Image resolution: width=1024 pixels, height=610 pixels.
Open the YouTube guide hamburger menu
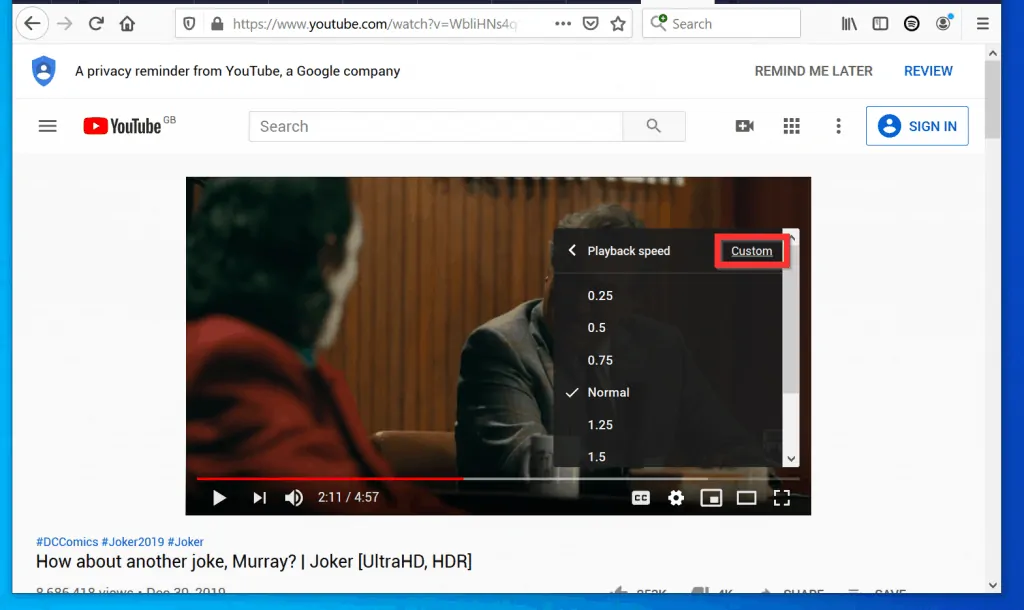[48, 126]
